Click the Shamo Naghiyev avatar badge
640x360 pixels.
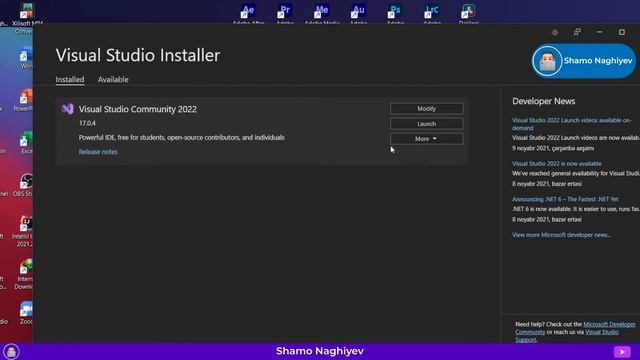point(584,61)
